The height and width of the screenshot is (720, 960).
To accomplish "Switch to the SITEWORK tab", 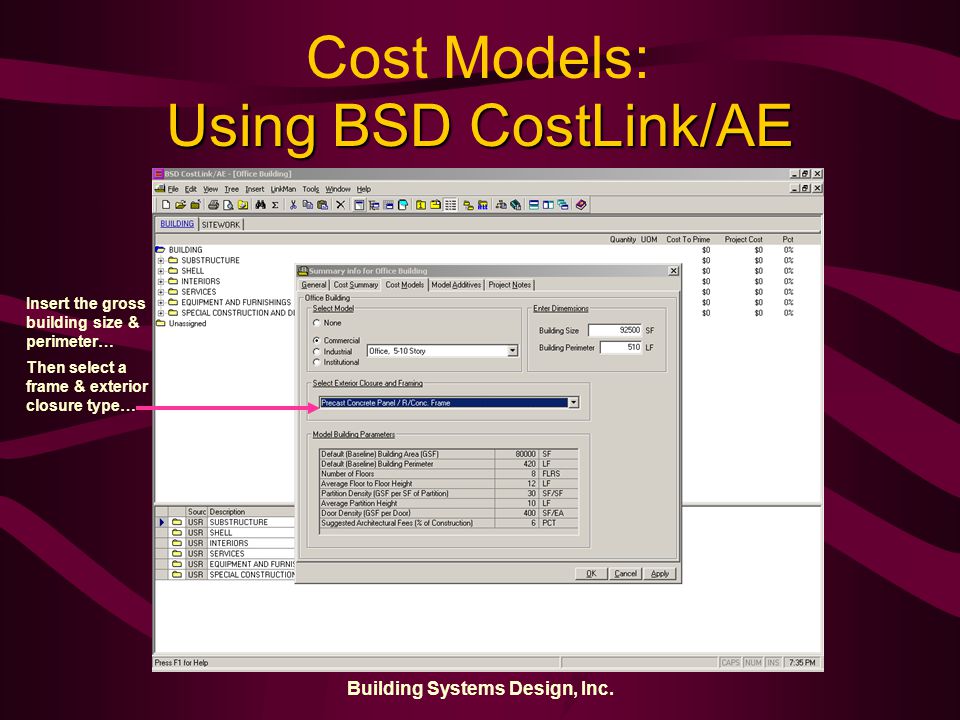I will [221, 225].
